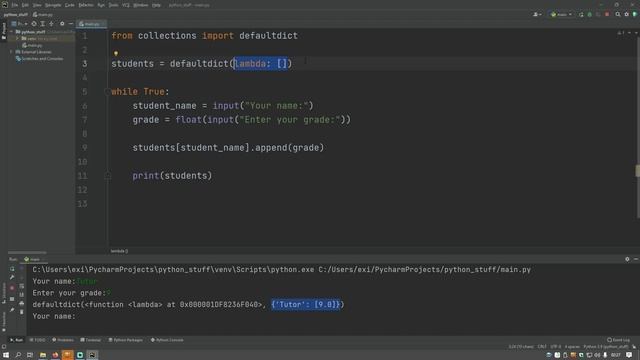Image resolution: width=640 pixels, height=360 pixels.
Task: Click the print icon in Run console
Action: point(22,303)
